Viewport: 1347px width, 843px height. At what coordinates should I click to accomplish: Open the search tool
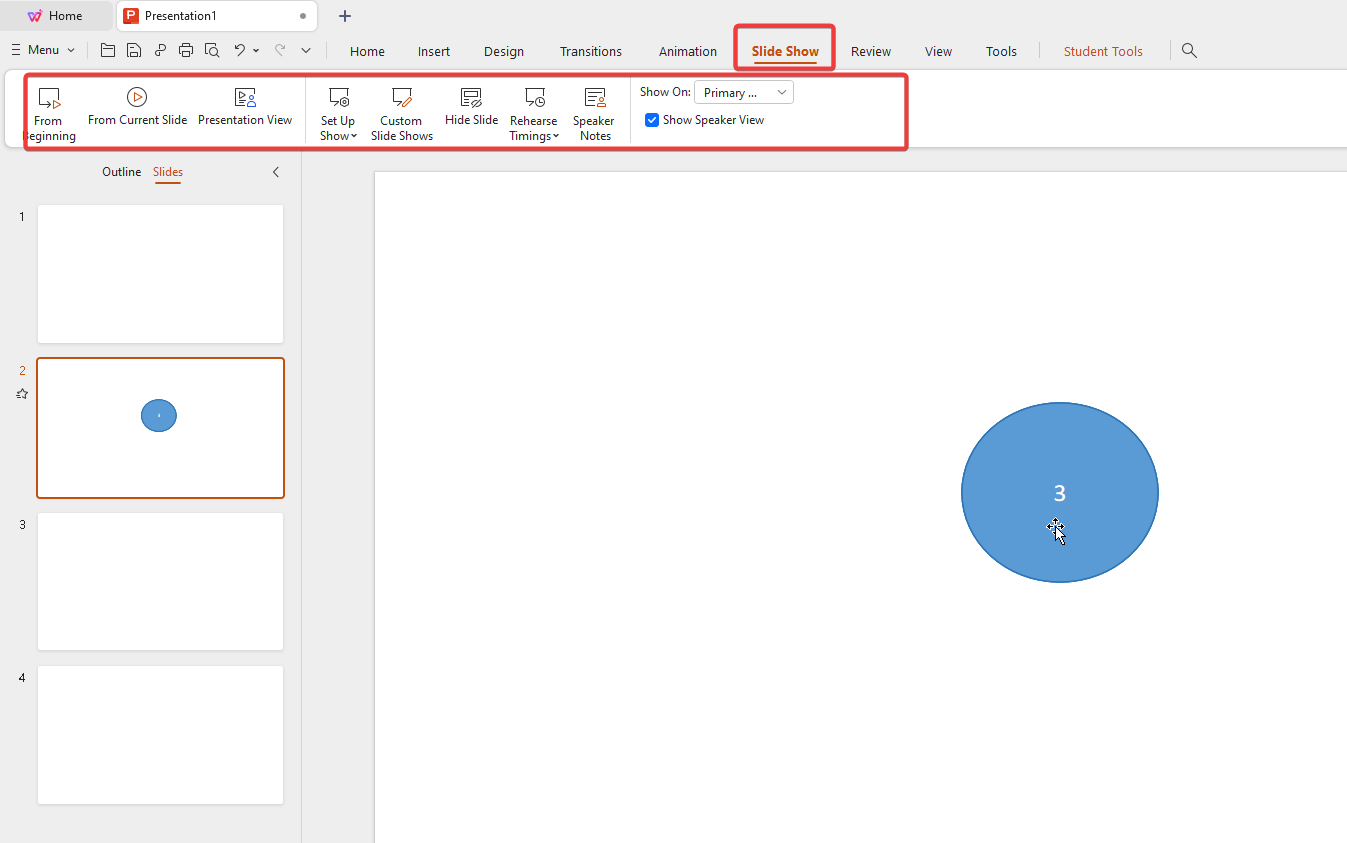pos(1188,49)
